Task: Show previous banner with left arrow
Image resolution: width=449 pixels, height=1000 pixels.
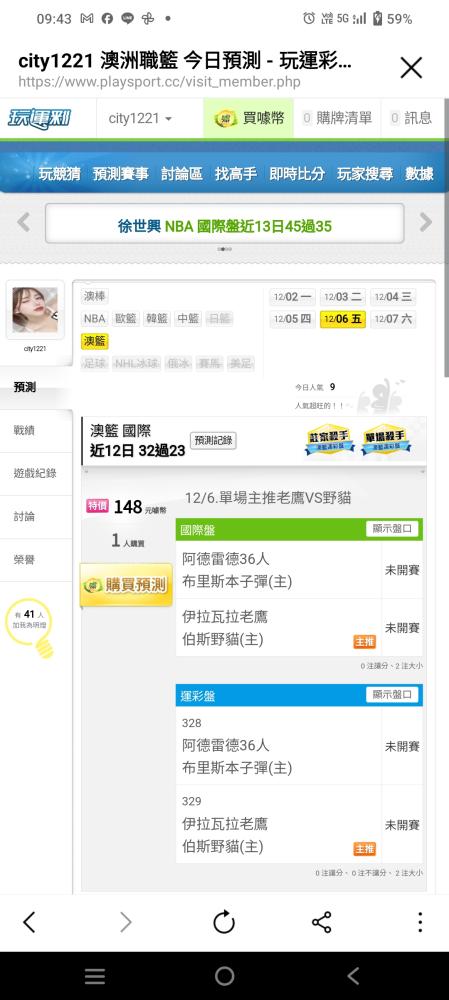Action: pos(24,223)
